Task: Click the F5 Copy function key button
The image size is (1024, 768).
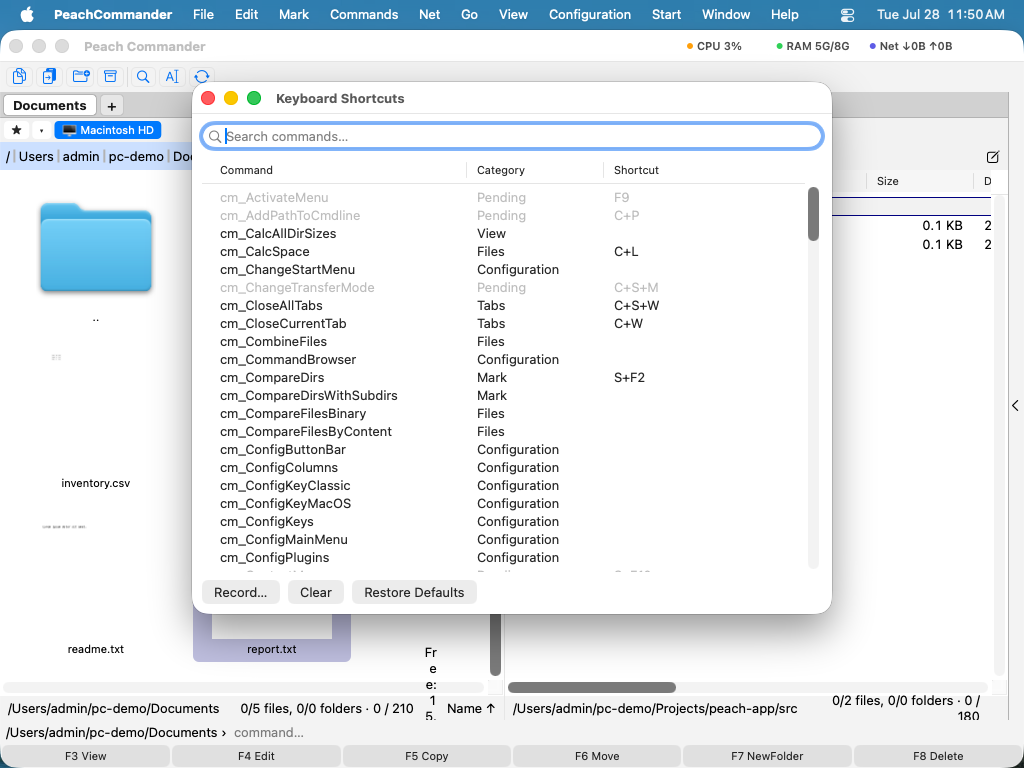Action: 426,756
